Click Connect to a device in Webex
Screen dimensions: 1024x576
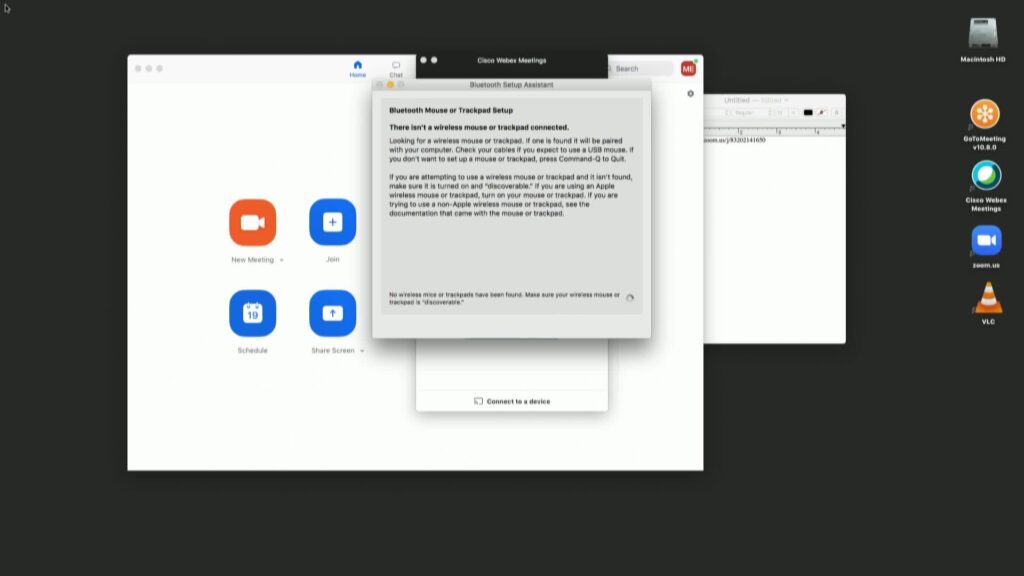[512, 401]
